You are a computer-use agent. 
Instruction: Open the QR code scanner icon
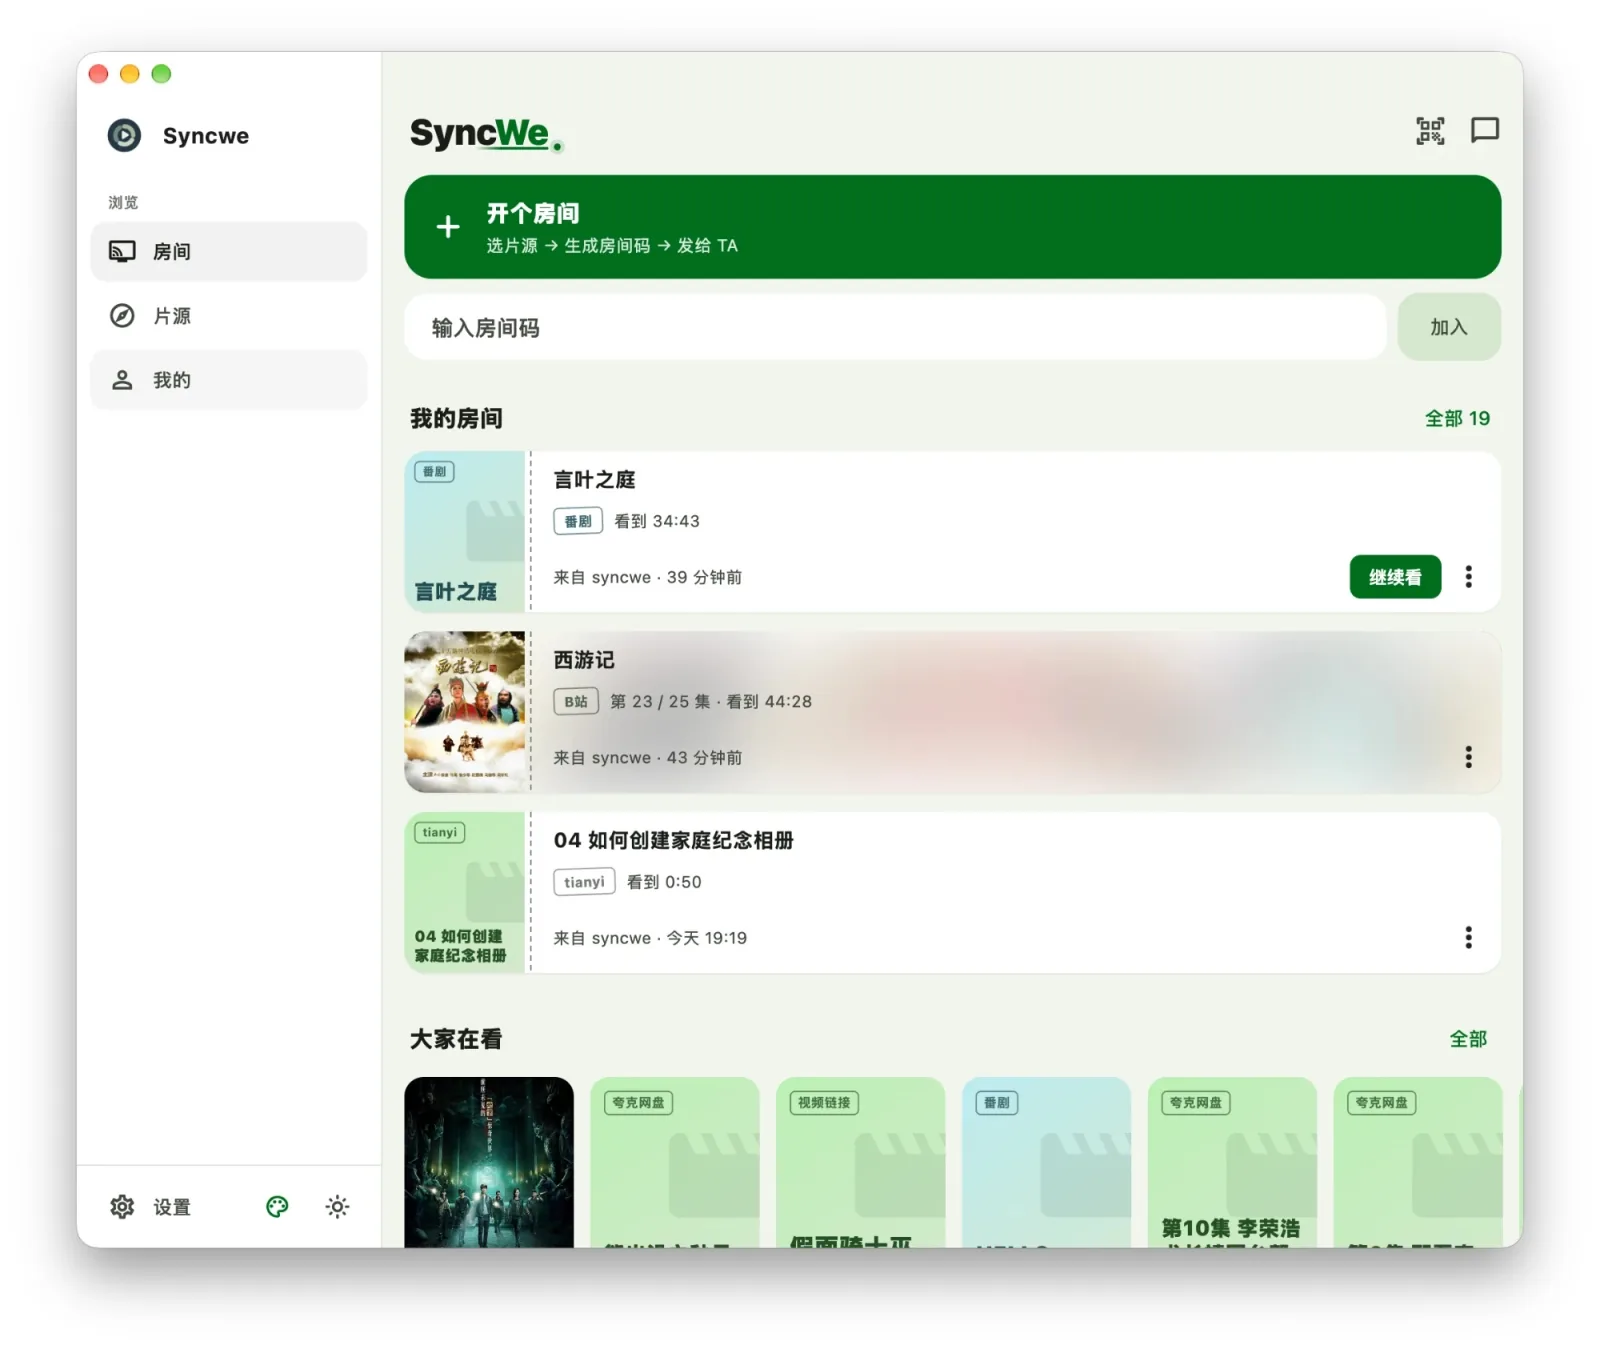click(1430, 131)
